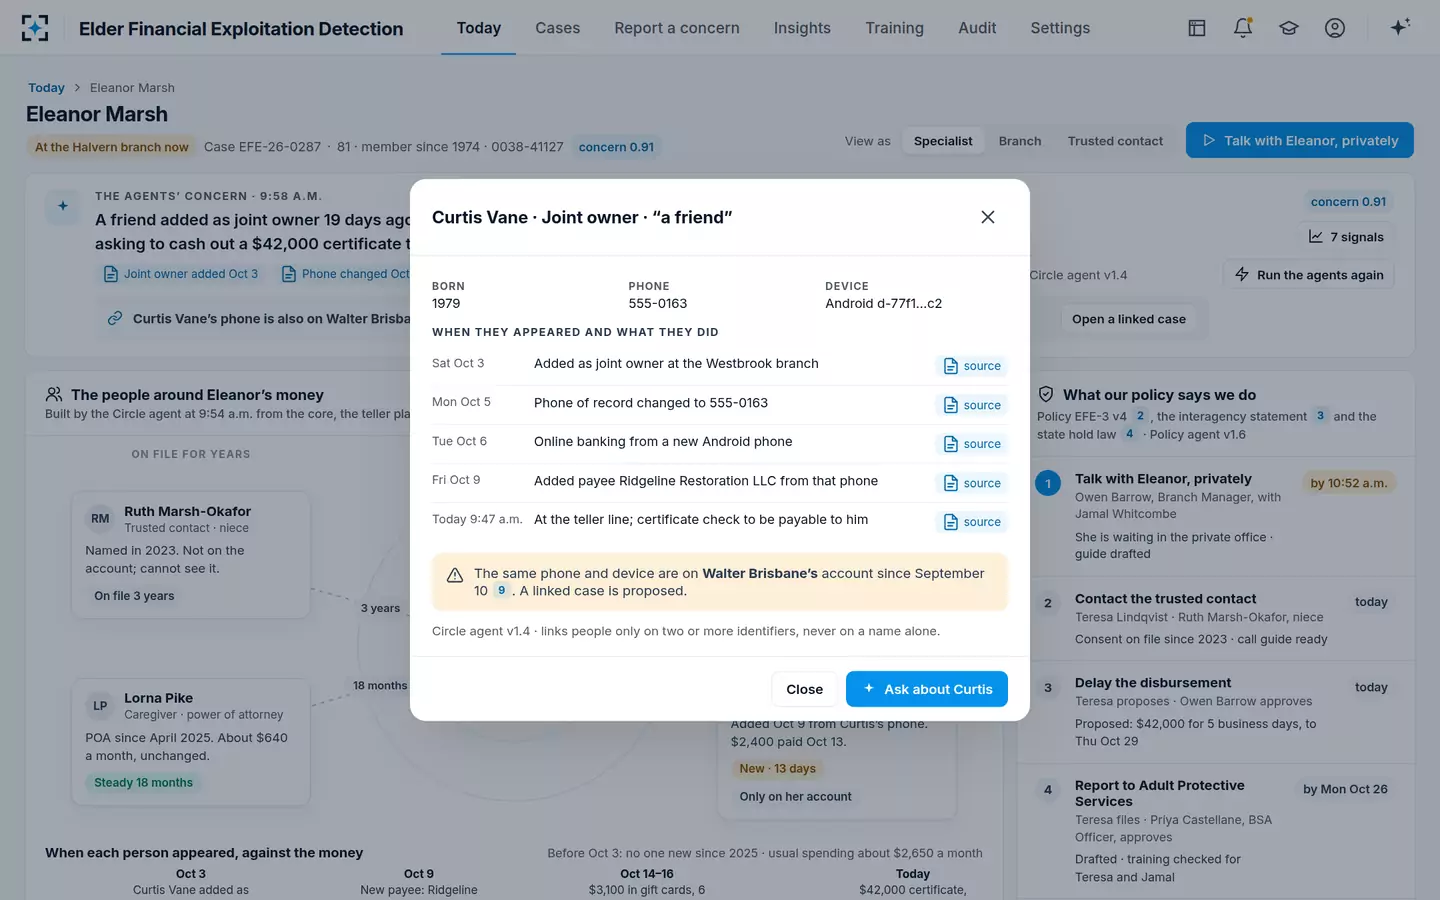
Task: Click the Close button in dialog
Action: point(804,689)
